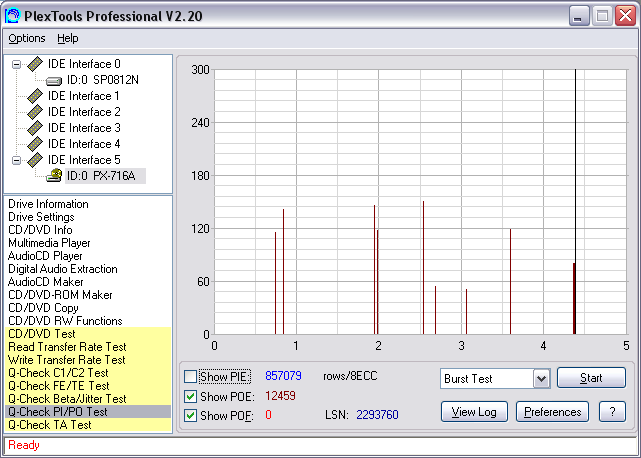641x458 pixels.
Task: Click the IDE Interface 1 chip icon
Action: tap(35, 96)
